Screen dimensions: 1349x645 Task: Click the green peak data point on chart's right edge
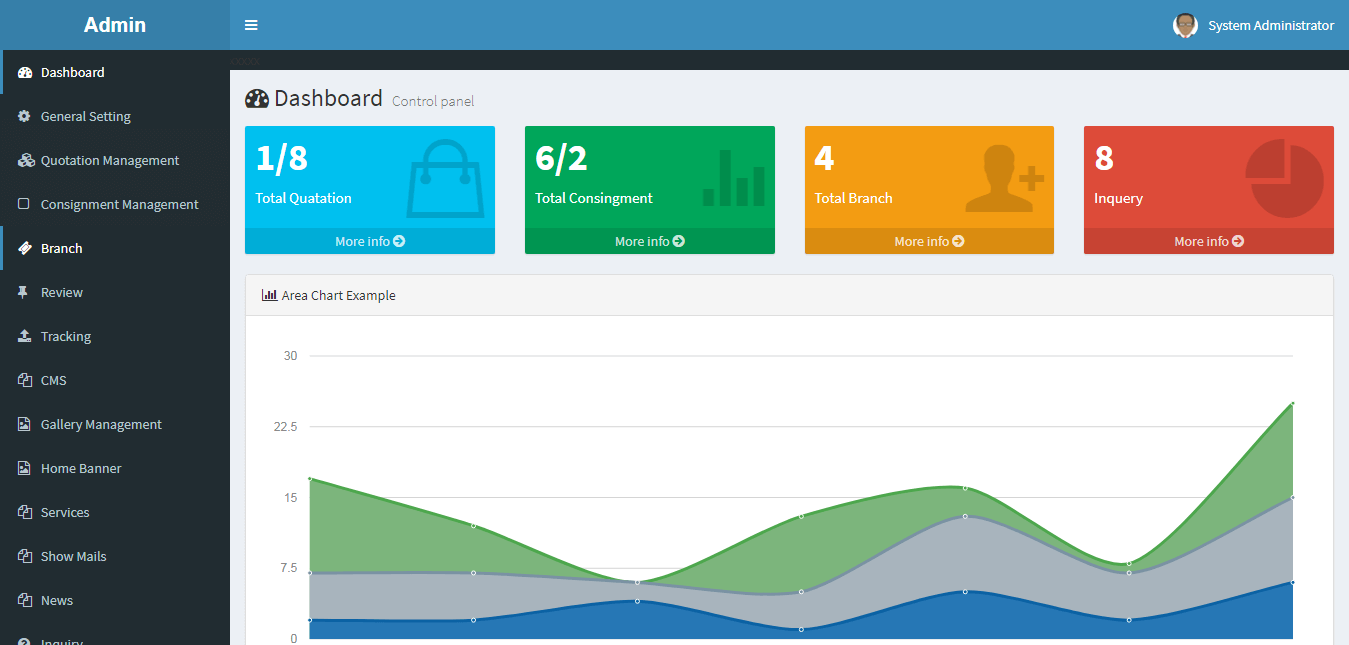[x=1292, y=403]
